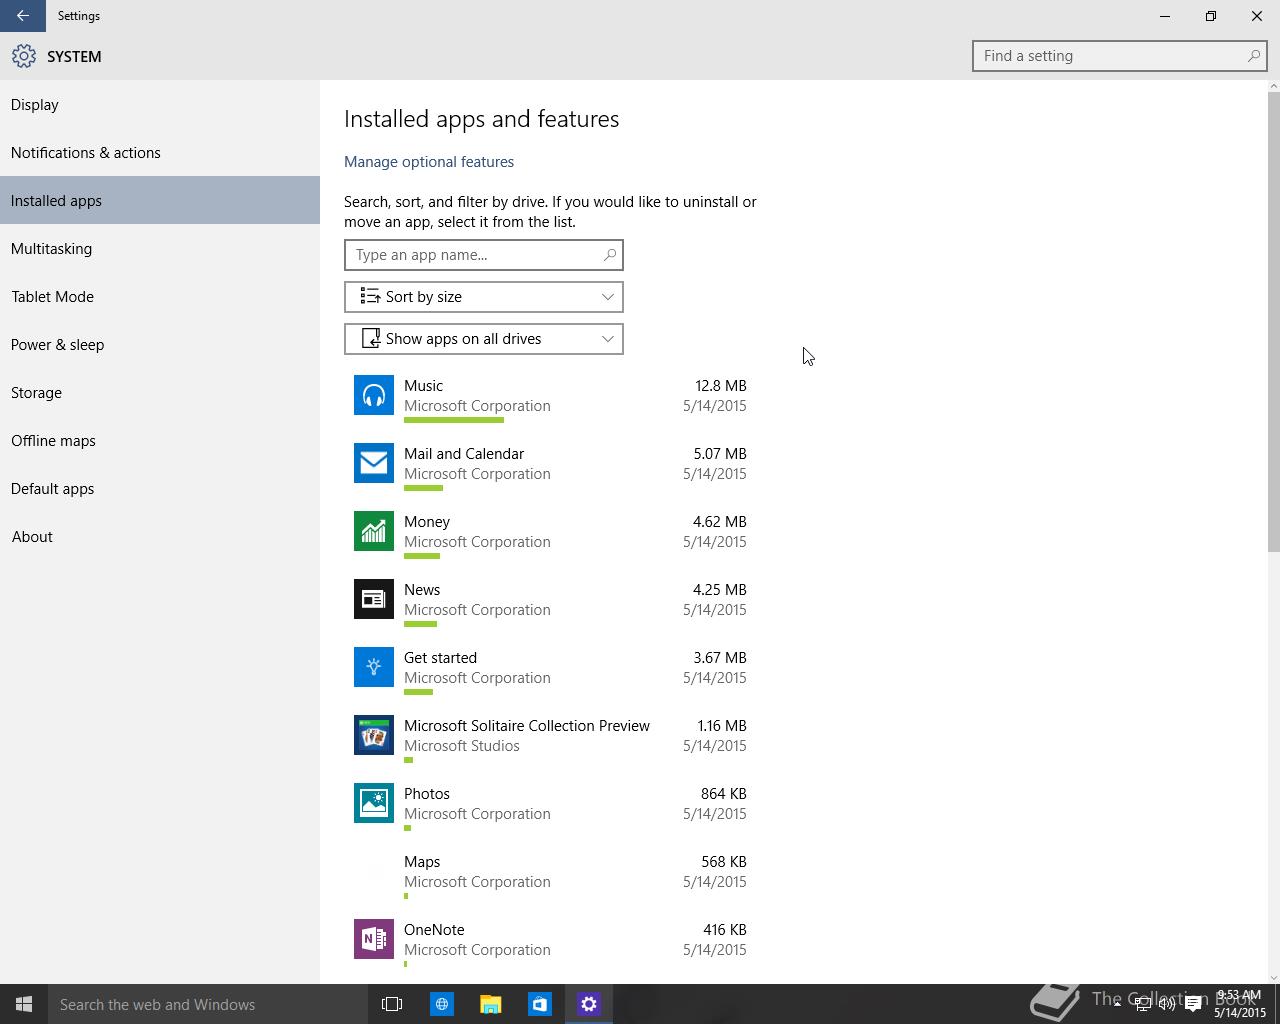Click the magnifier in app name search

click(x=609, y=255)
